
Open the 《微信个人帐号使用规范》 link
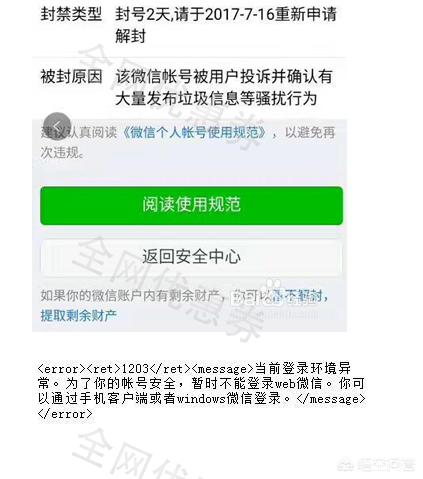point(194,133)
